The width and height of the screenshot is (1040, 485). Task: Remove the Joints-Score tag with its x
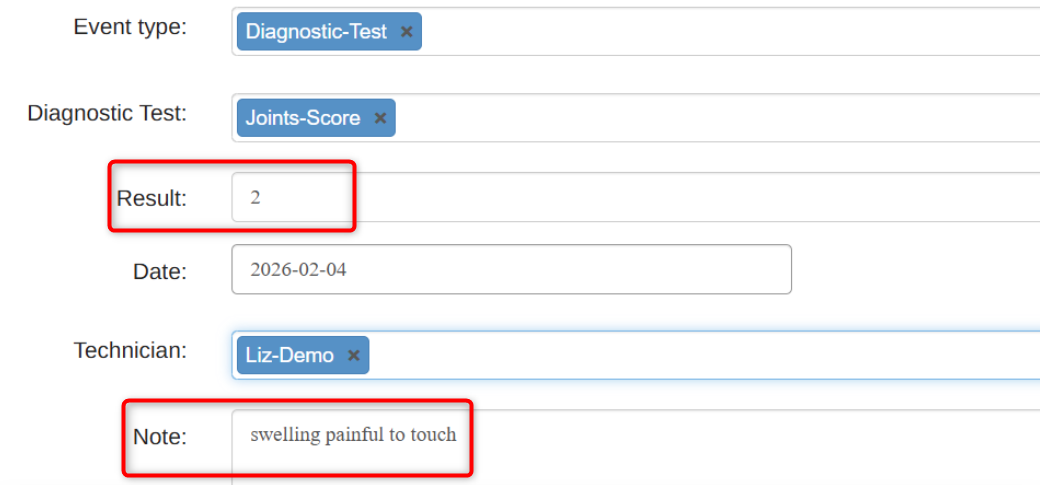click(x=380, y=118)
